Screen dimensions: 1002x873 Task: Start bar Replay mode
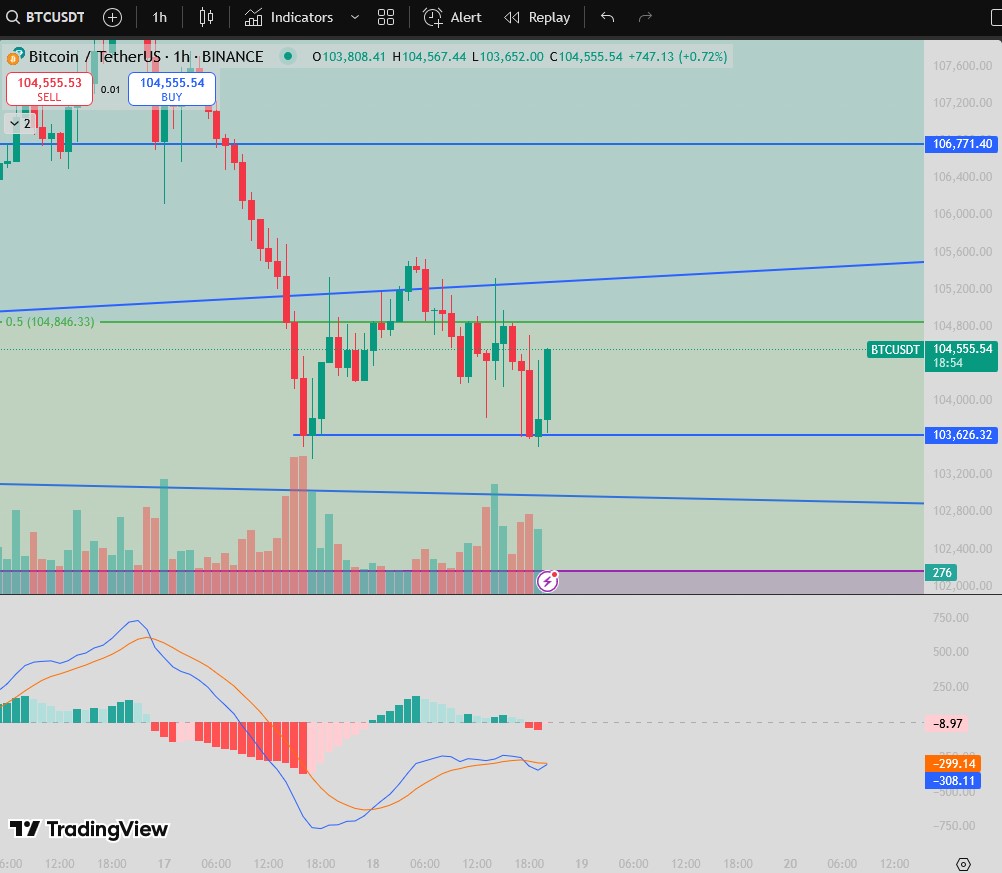click(x=537, y=17)
